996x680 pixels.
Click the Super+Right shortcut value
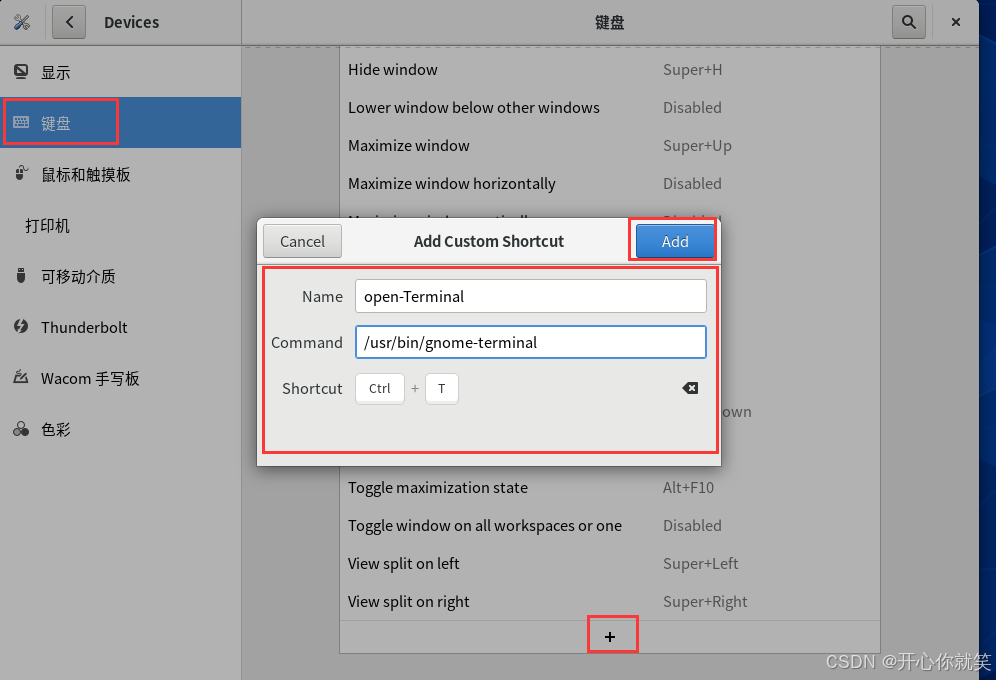coord(704,602)
